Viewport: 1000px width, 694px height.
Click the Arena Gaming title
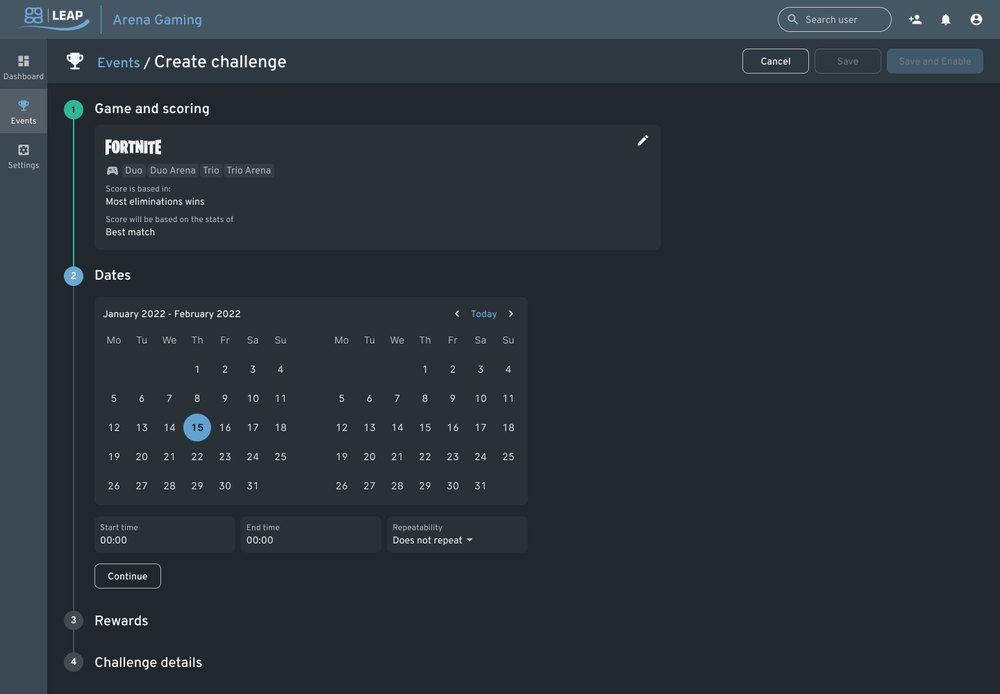point(158,20)
